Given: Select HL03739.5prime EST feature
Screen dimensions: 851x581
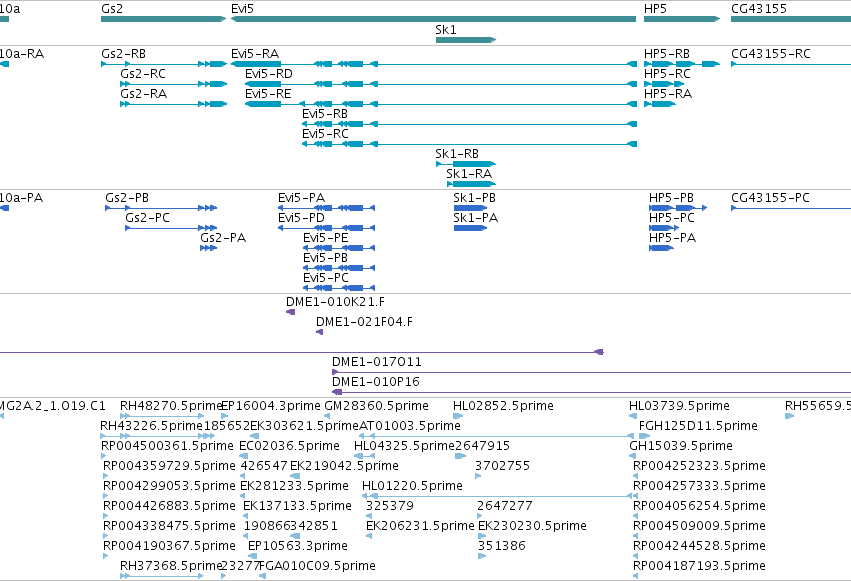Looking at the screenshot, I should (633, 416).
